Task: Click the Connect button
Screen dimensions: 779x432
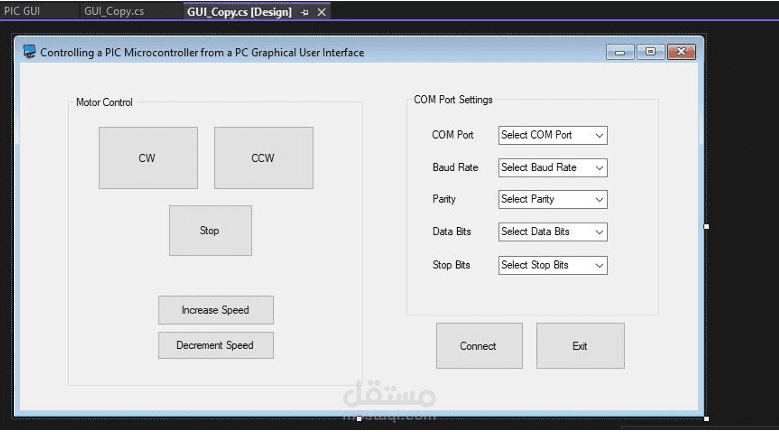Action: pos(479,346)
